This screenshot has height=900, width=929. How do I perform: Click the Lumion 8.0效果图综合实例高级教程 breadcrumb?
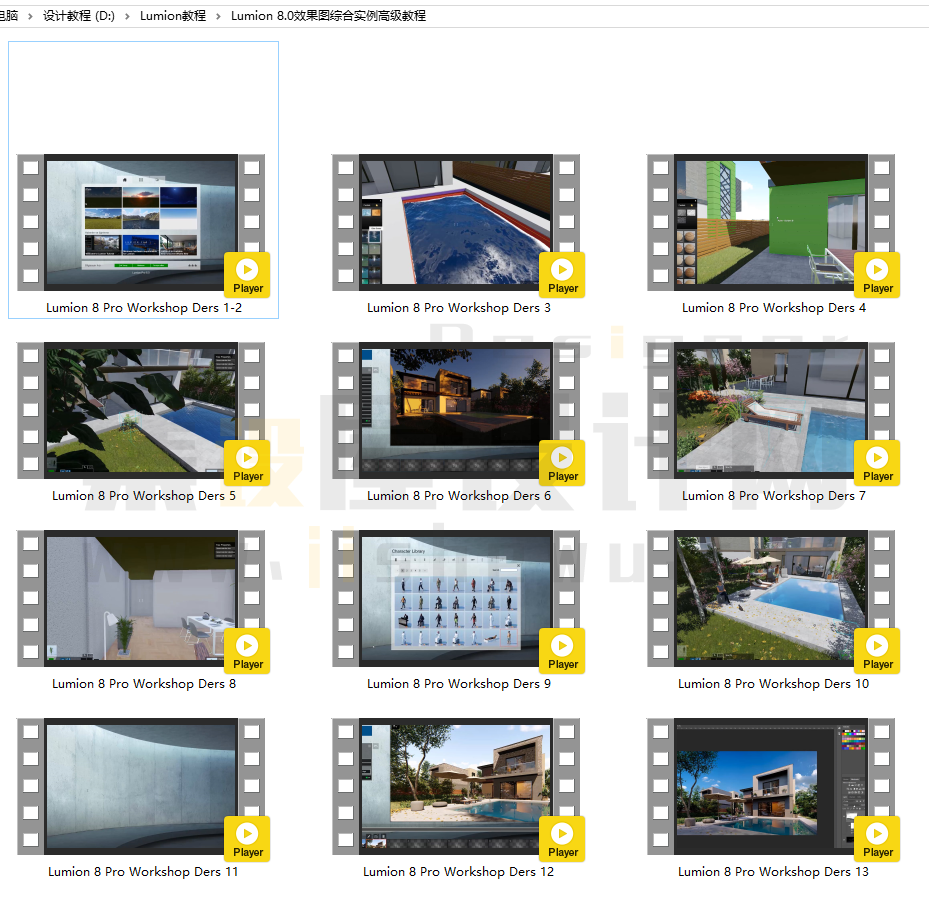pyautogui.click(x=328, y=16)
